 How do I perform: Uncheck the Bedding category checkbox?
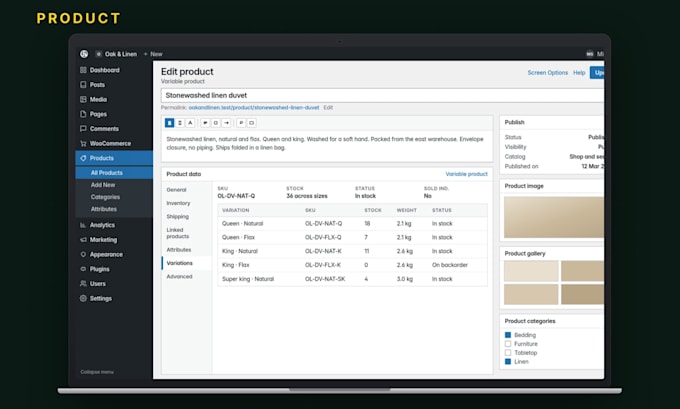click(508, 335)
